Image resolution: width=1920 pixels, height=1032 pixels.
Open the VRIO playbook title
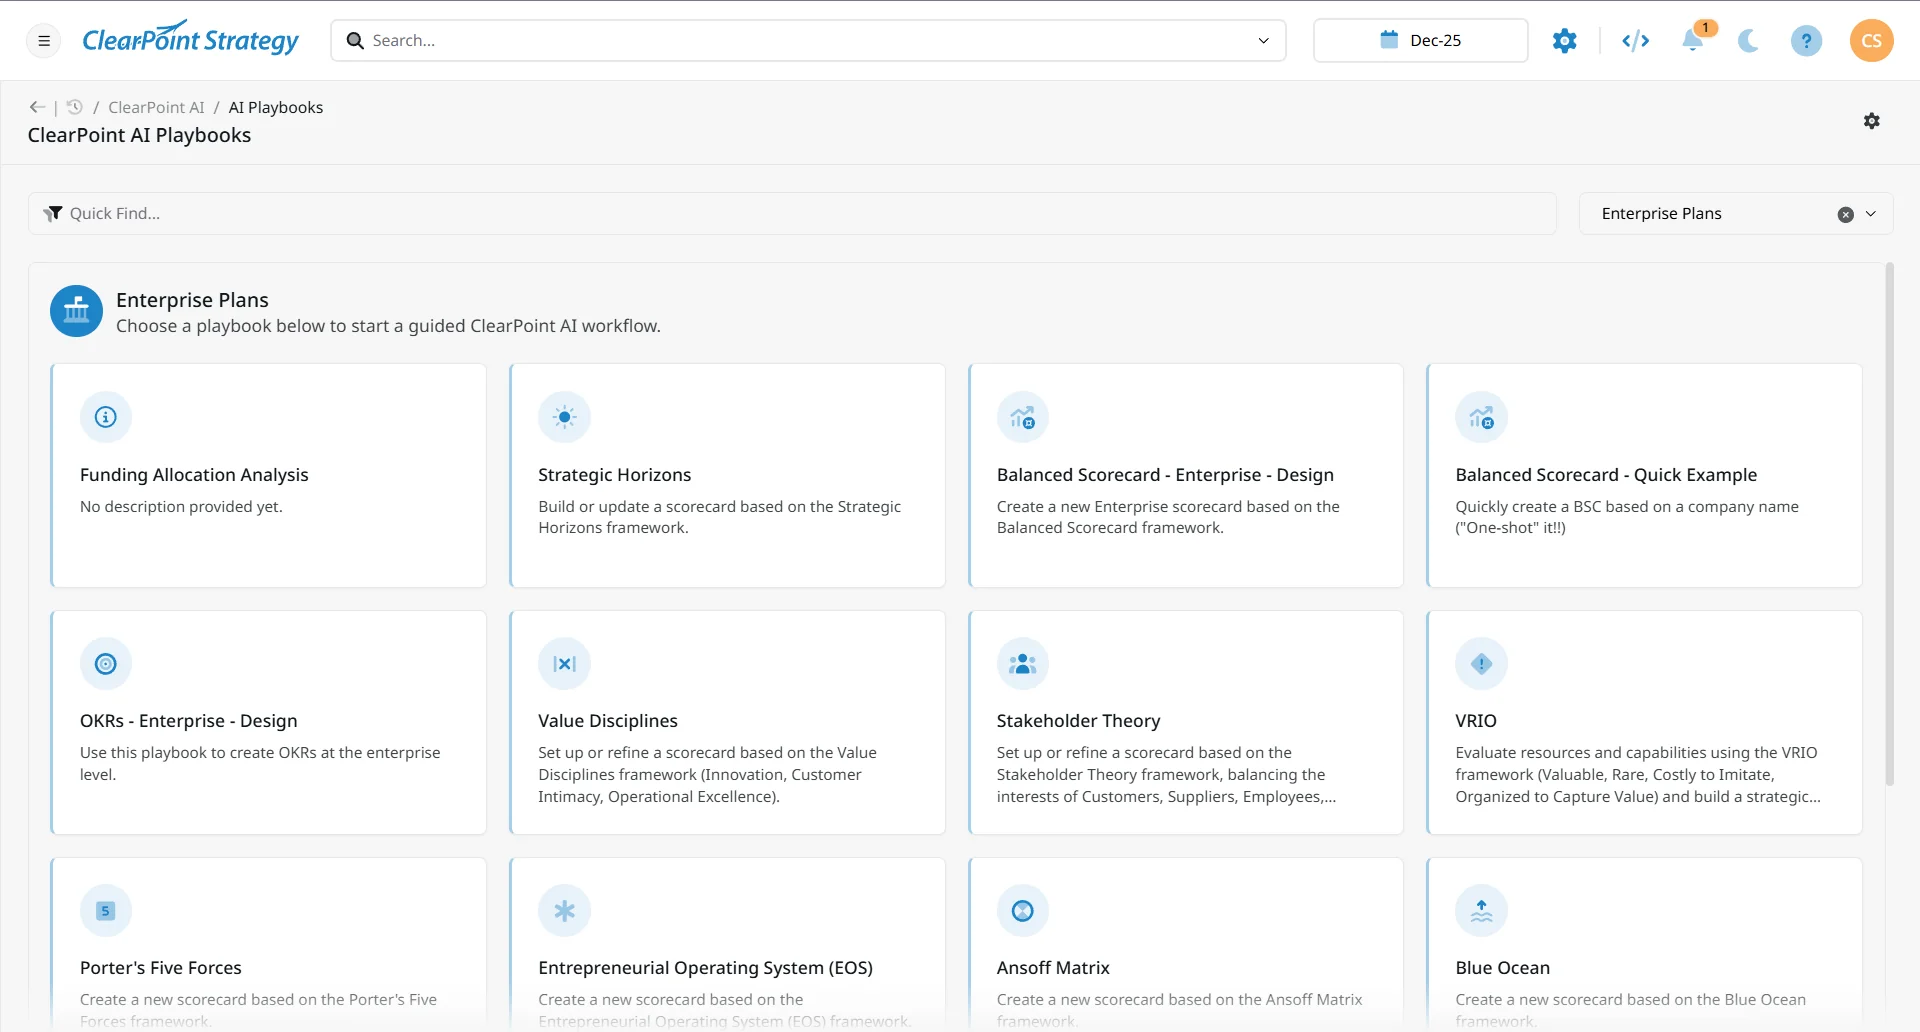pyautogui.click(x=1476, y=721)
